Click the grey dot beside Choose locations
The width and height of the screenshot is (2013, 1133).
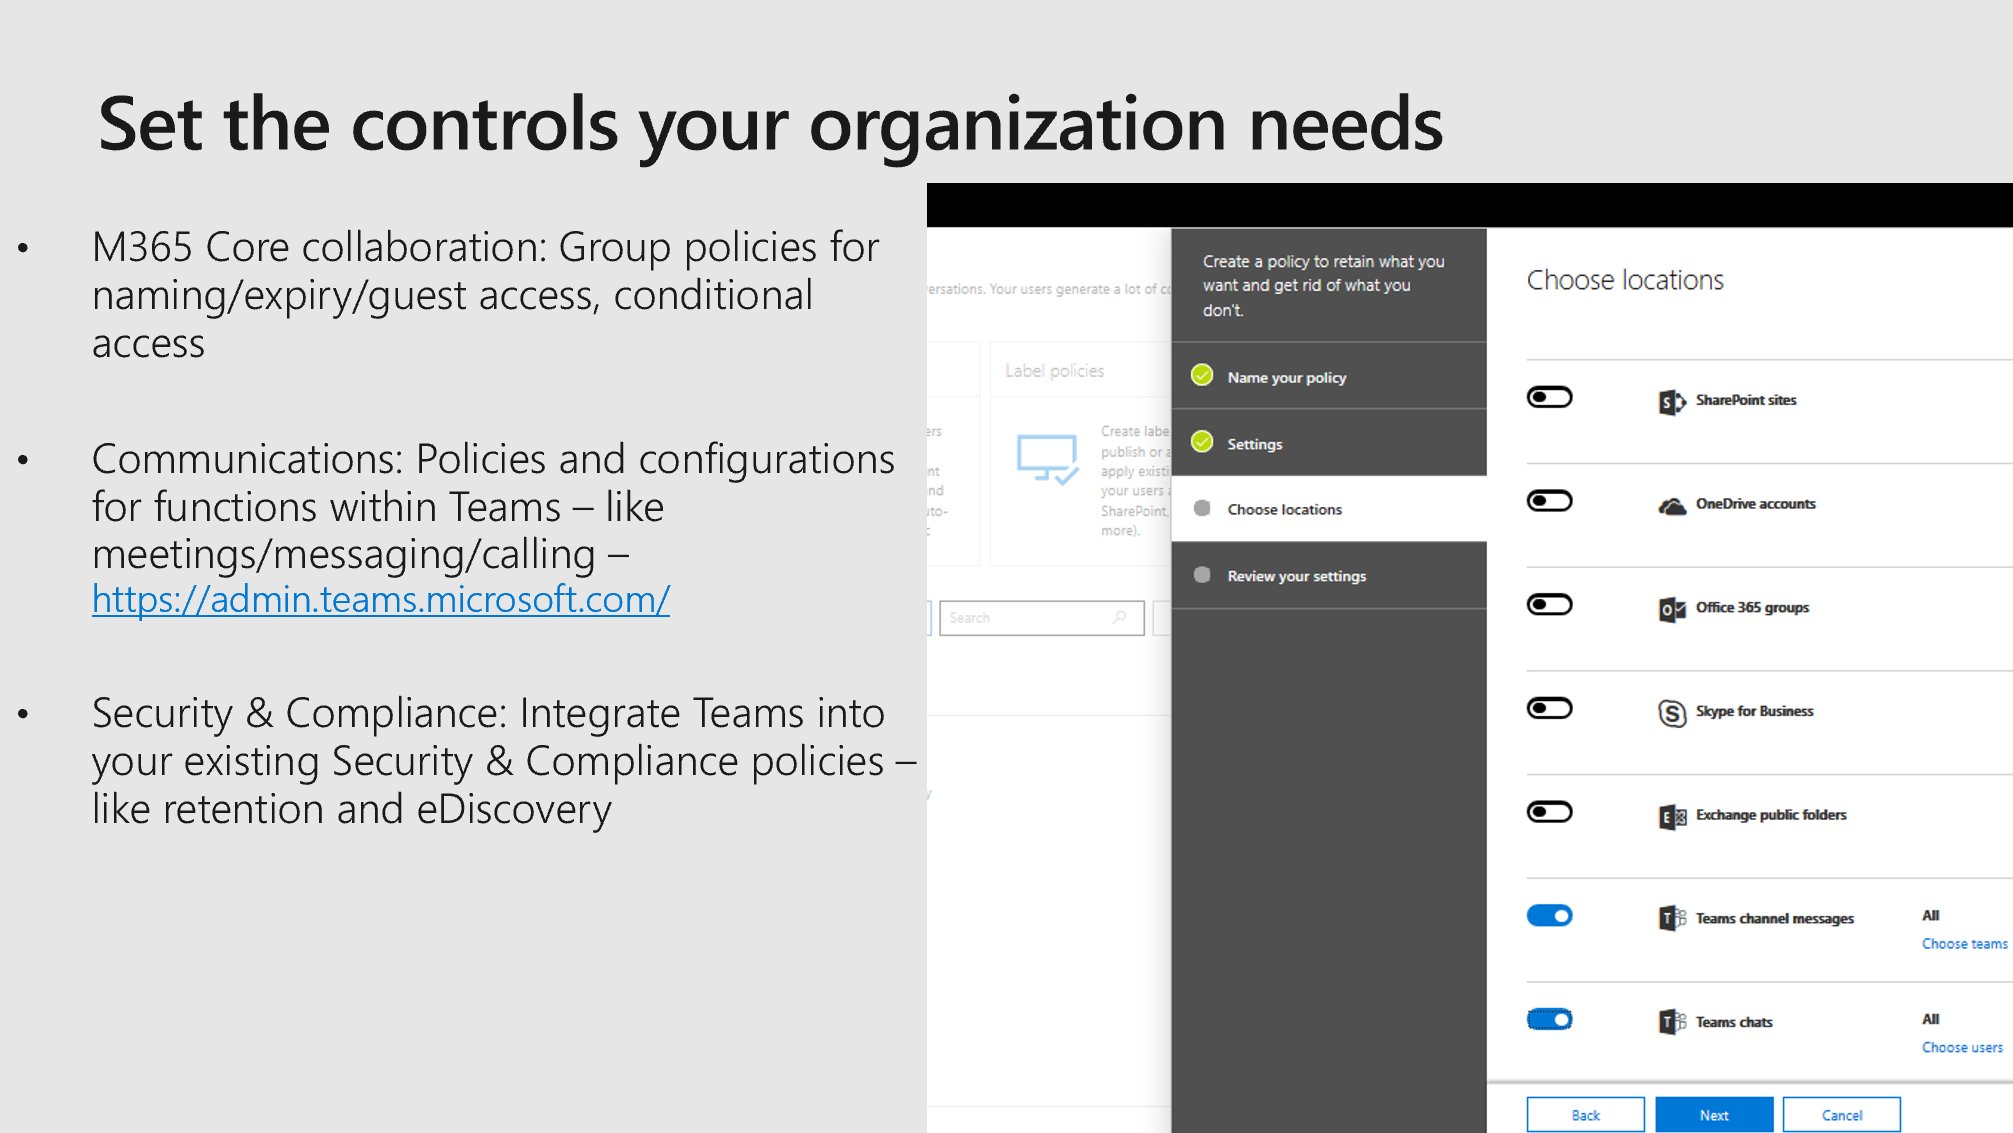[x=1202, y=508]
